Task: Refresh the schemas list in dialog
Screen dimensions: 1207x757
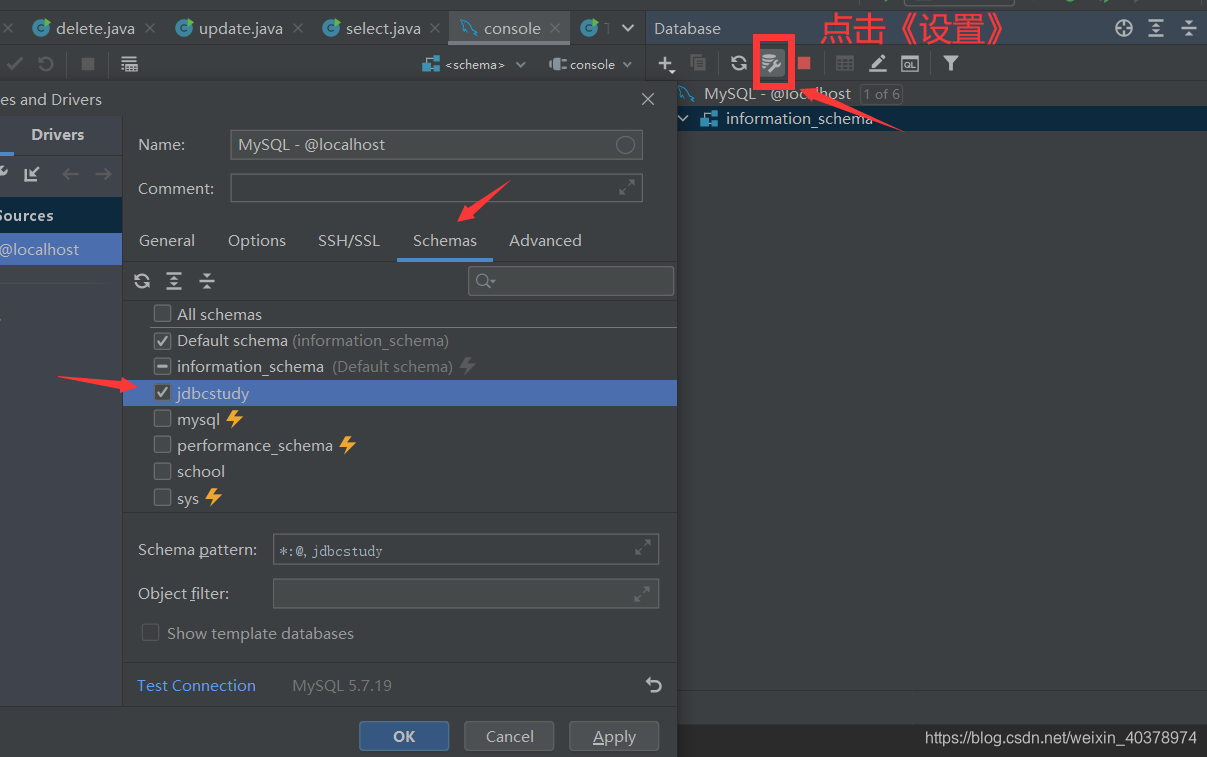Action: pos(142,281)
